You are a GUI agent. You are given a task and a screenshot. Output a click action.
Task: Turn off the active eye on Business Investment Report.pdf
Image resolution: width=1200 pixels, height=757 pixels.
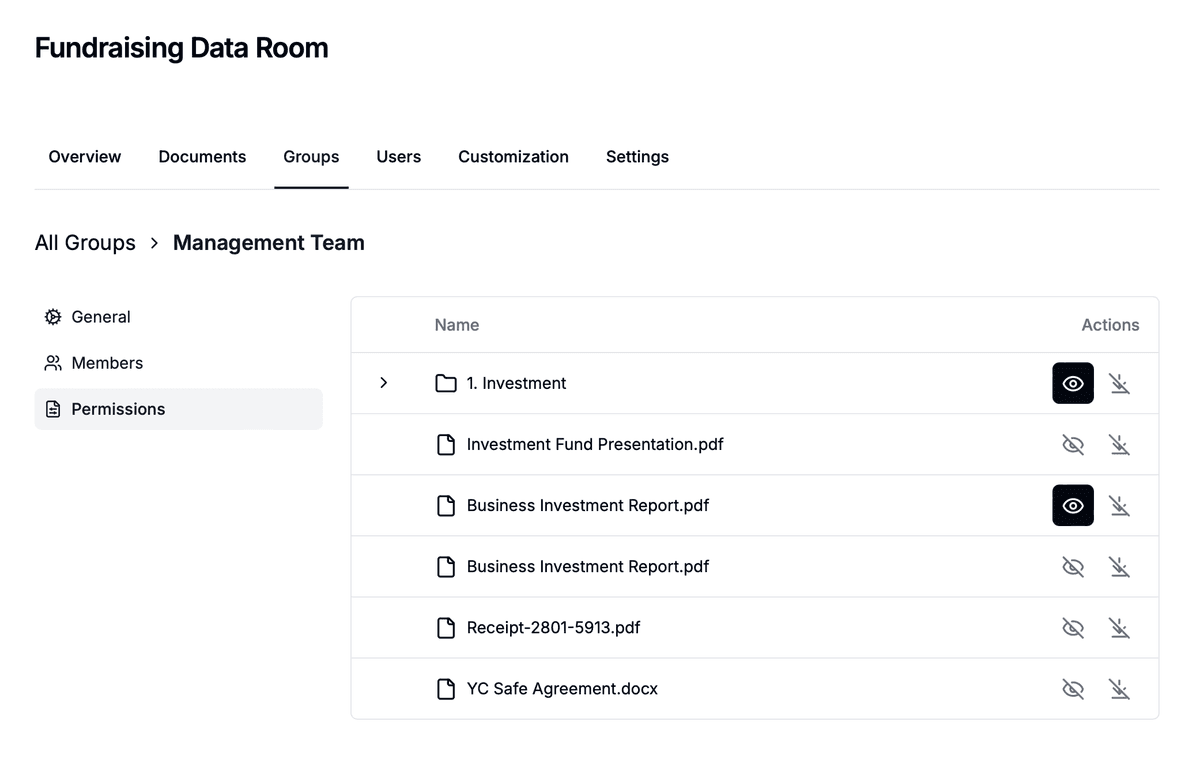point(1072,506)
